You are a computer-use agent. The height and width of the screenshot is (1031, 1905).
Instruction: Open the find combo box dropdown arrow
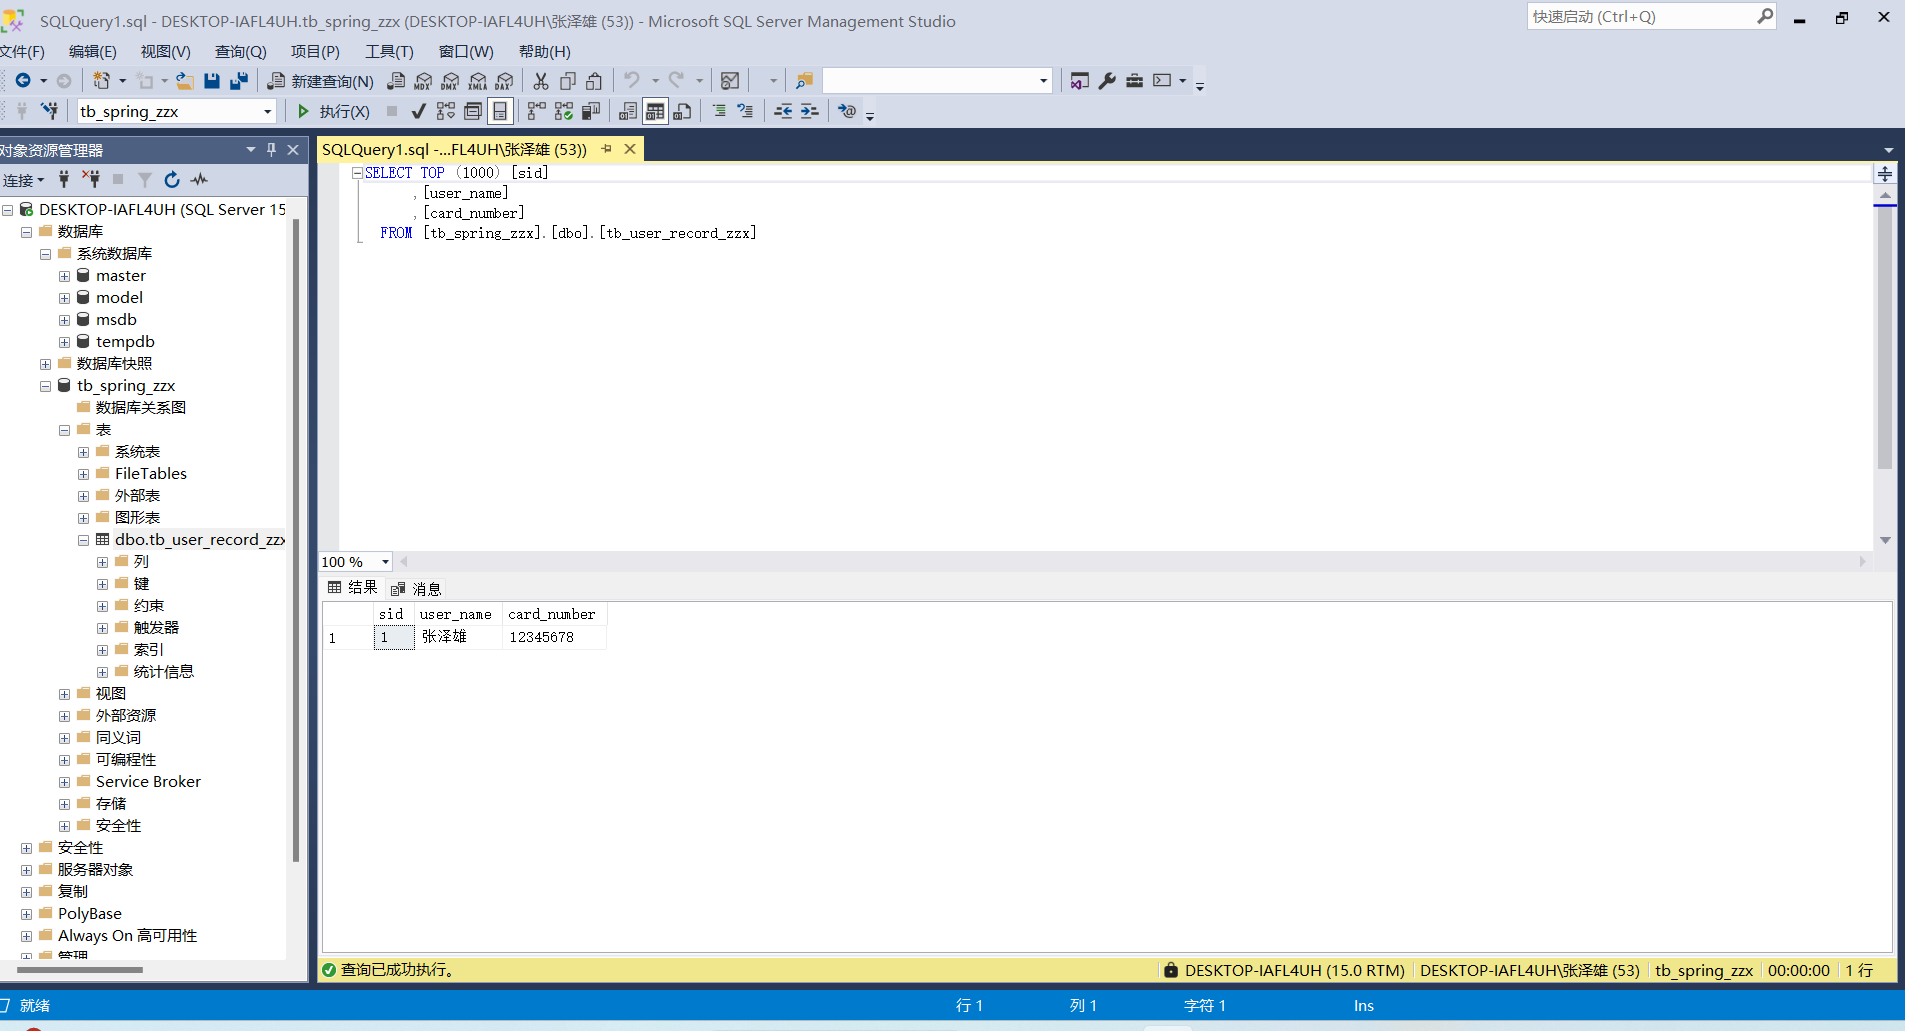1043,81
